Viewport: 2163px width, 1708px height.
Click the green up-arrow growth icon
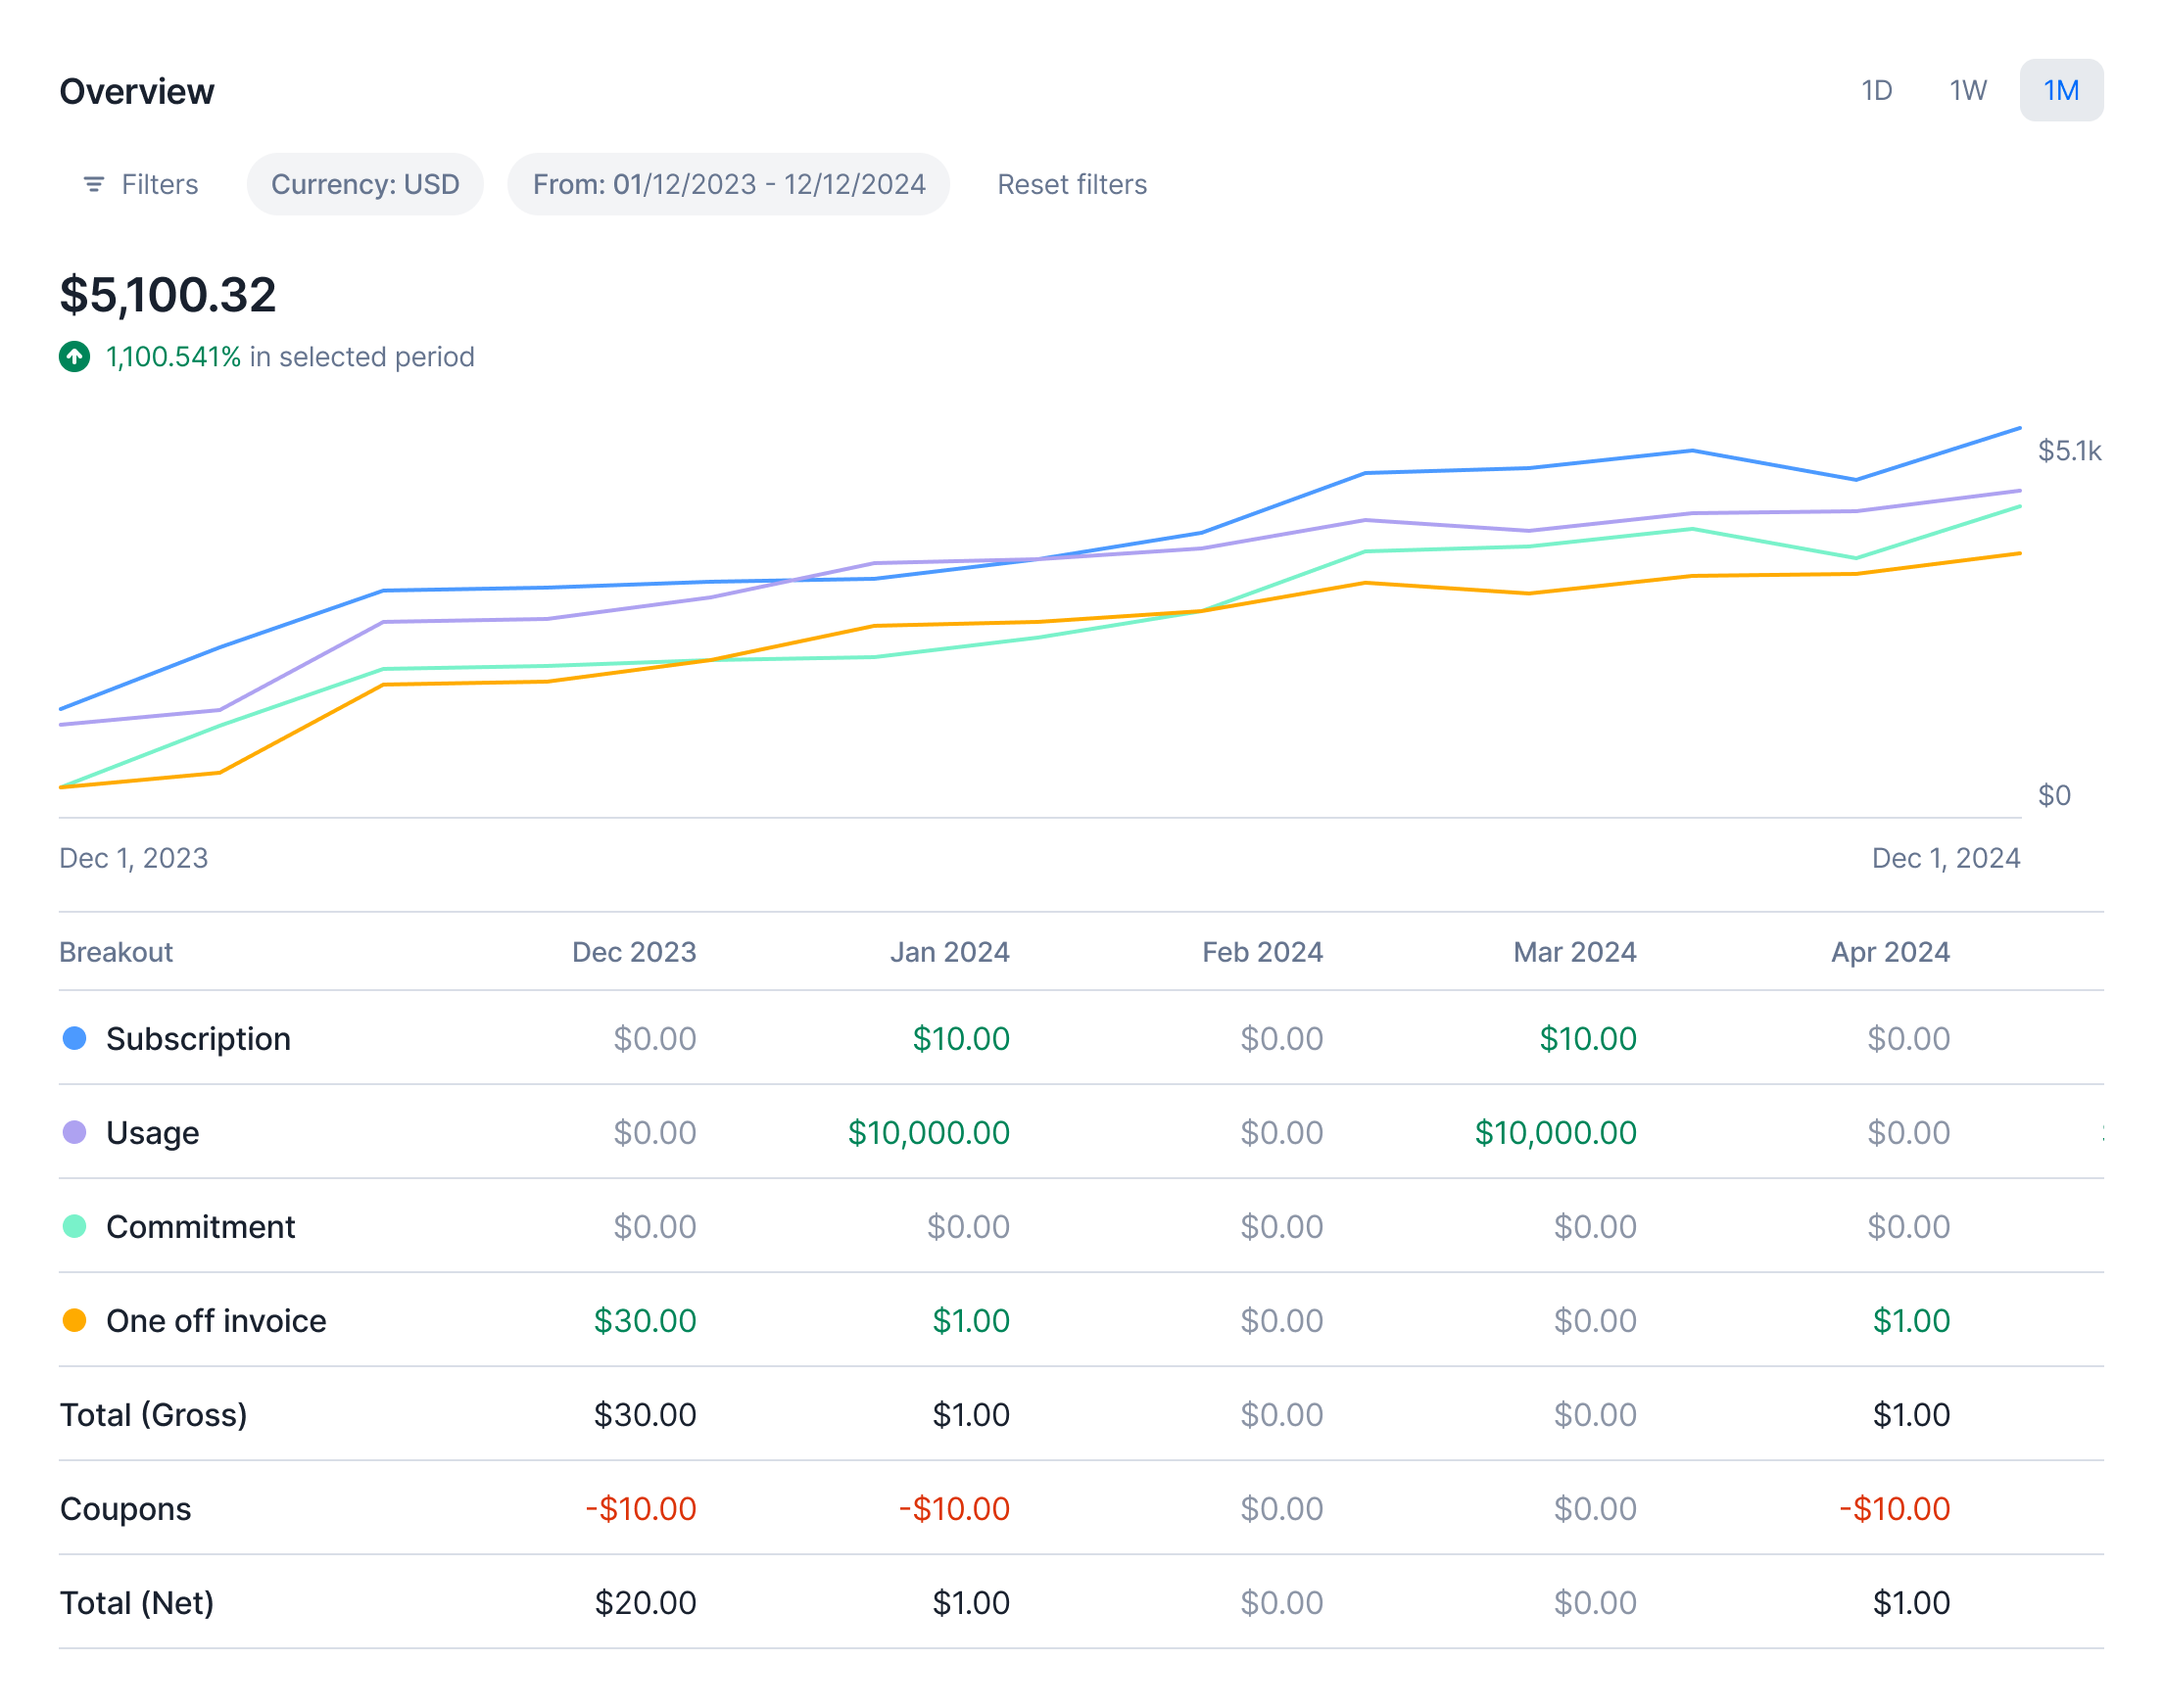point(75,357)
